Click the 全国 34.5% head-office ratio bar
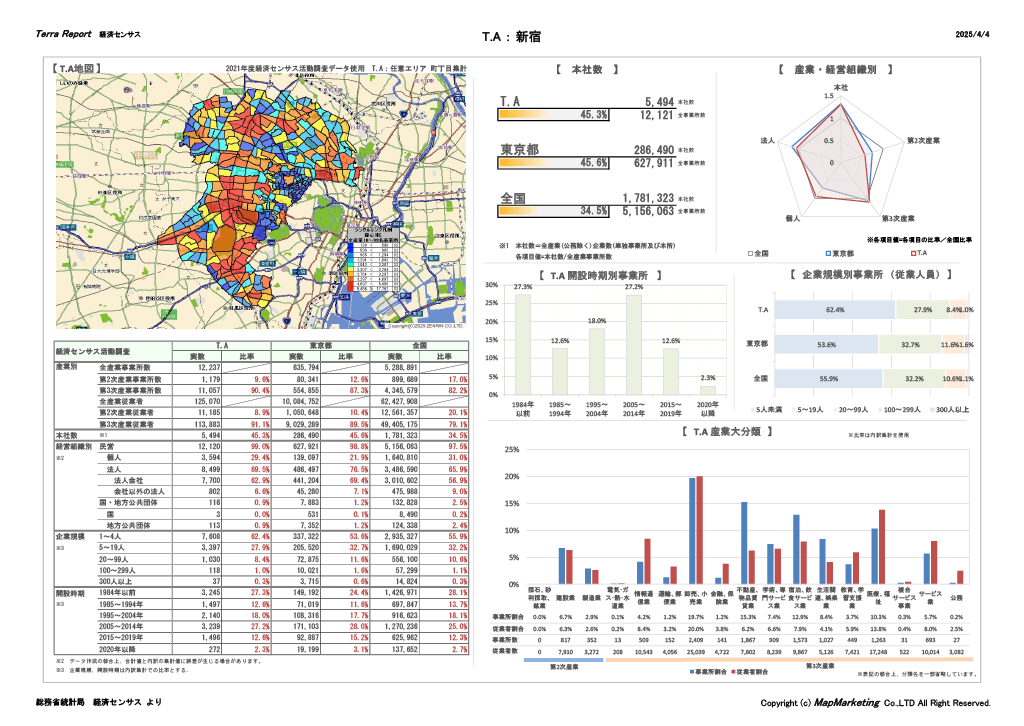This screenshot has width=1024, height=726. tap(553, 212)
